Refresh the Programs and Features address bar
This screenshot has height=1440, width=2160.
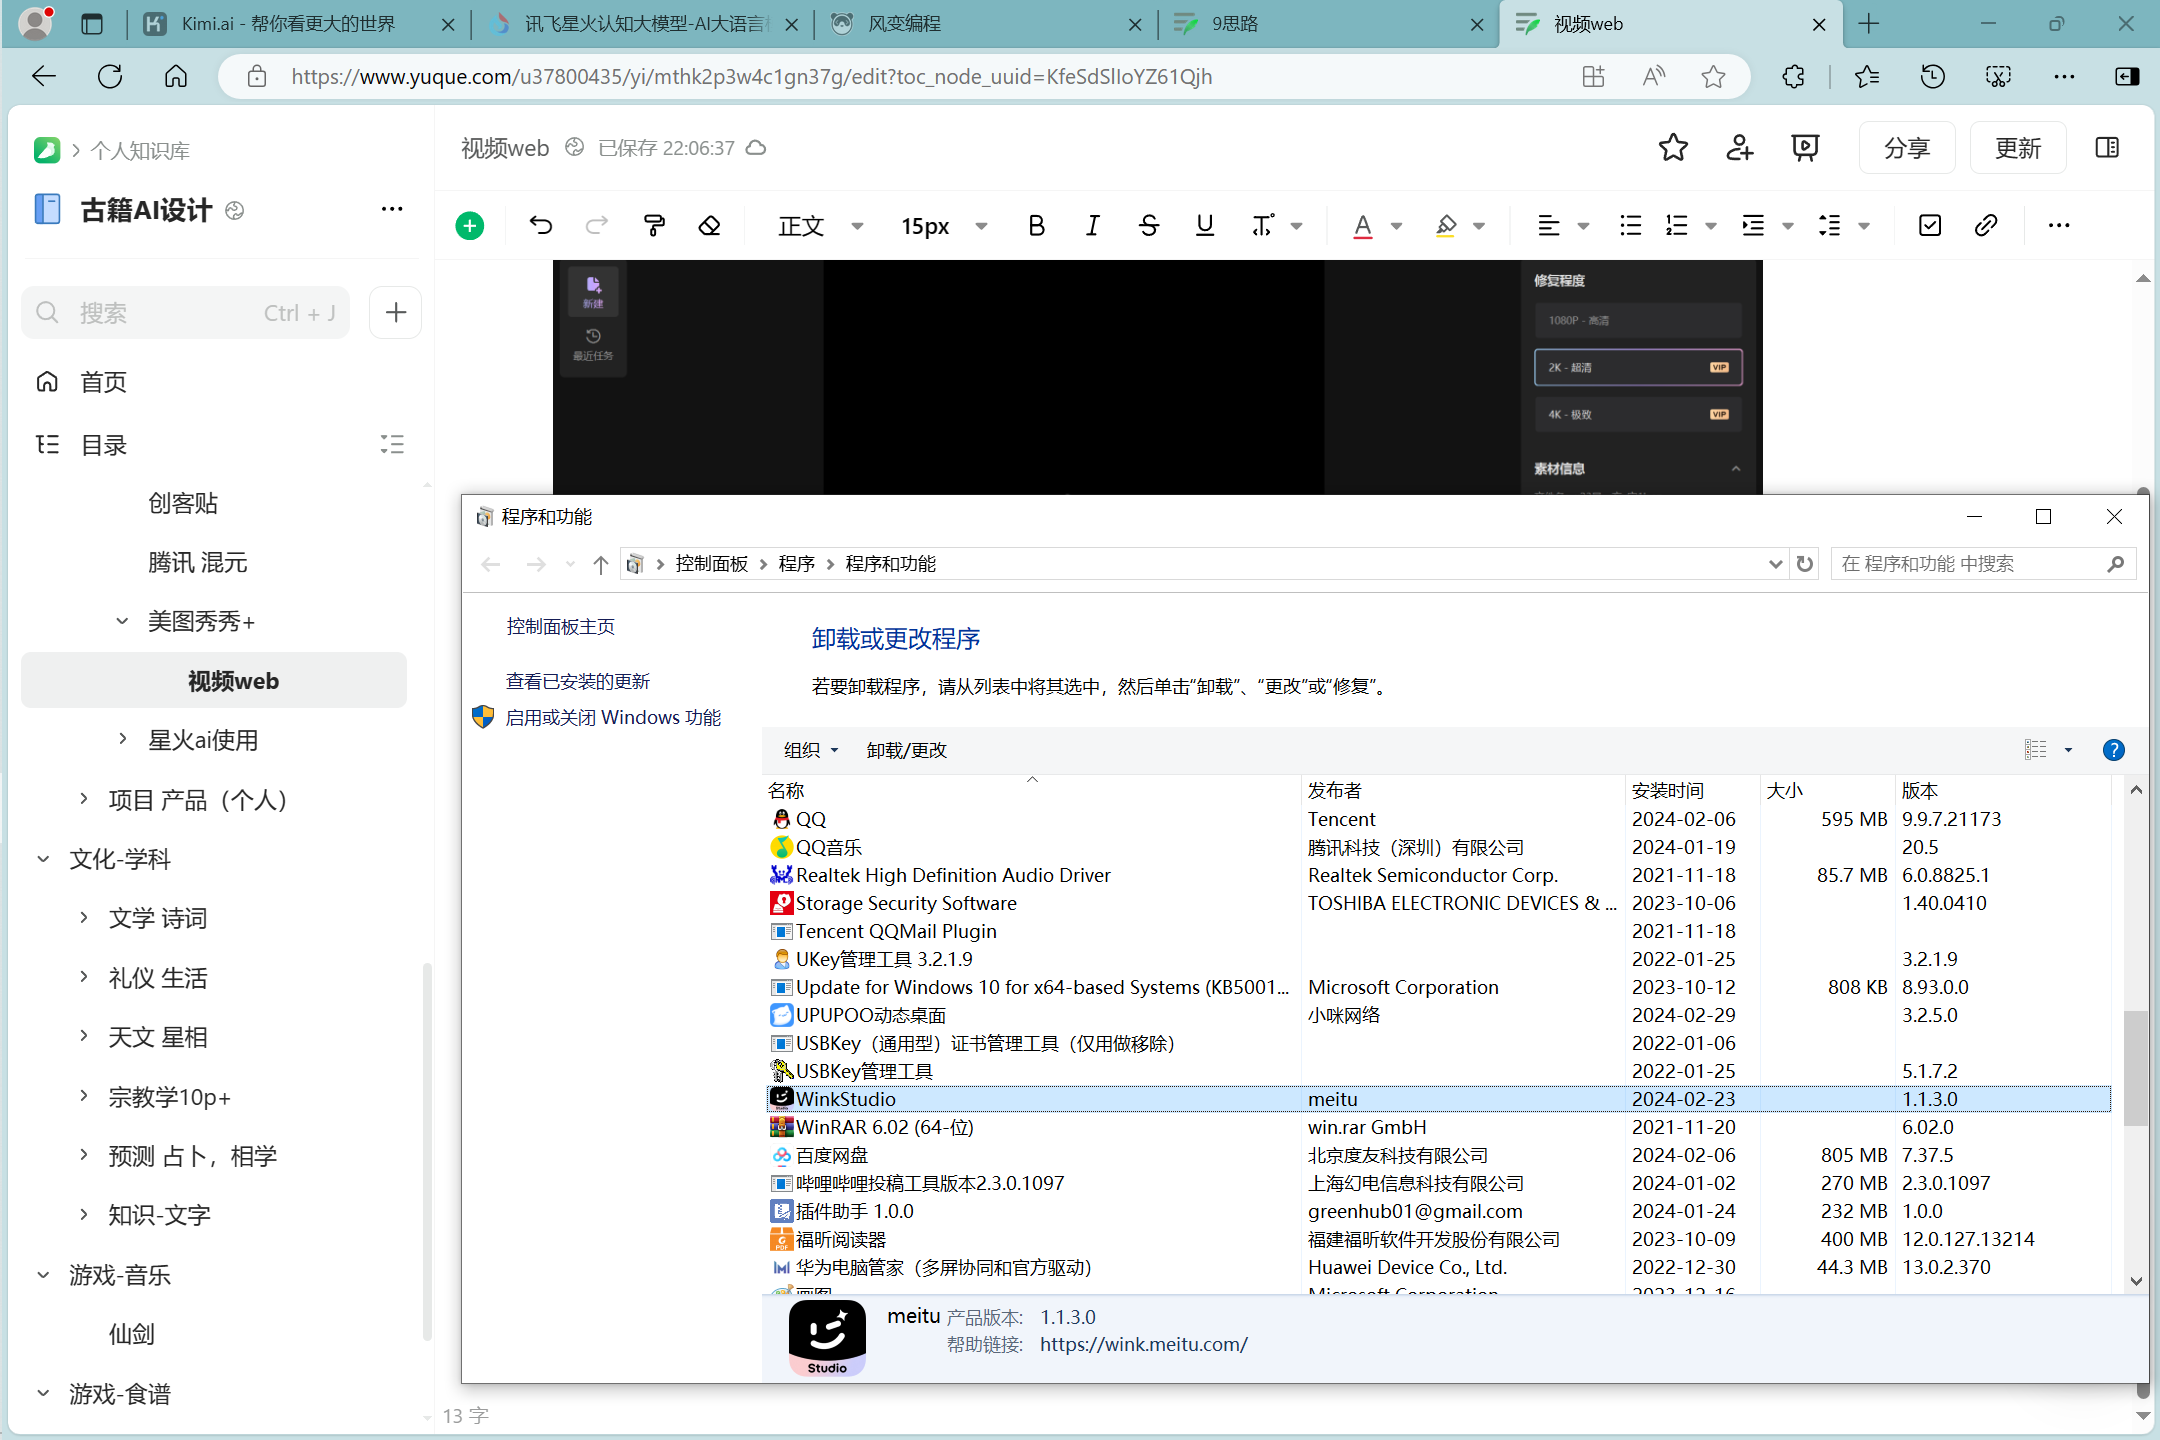tap(1805, 564)
